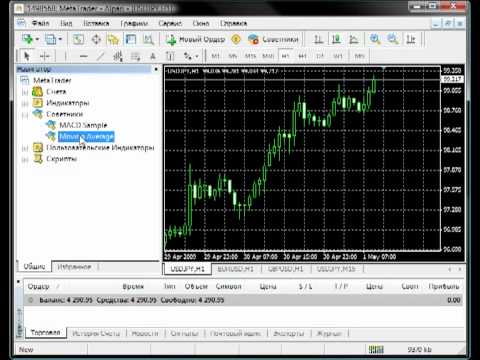
Task: Expand the Индикаторы node in Navigator
Action: click(x=25, y=104)
